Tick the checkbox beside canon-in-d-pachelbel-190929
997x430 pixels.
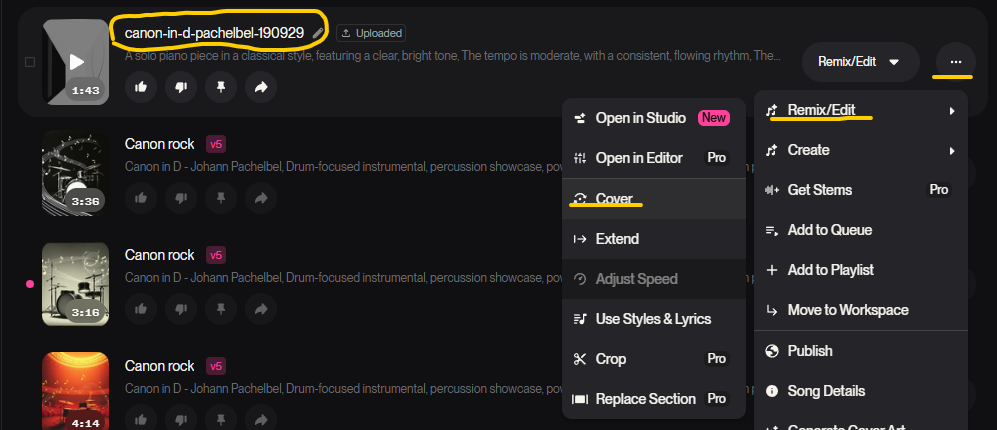pyautogui.click(x=30, y=62)
